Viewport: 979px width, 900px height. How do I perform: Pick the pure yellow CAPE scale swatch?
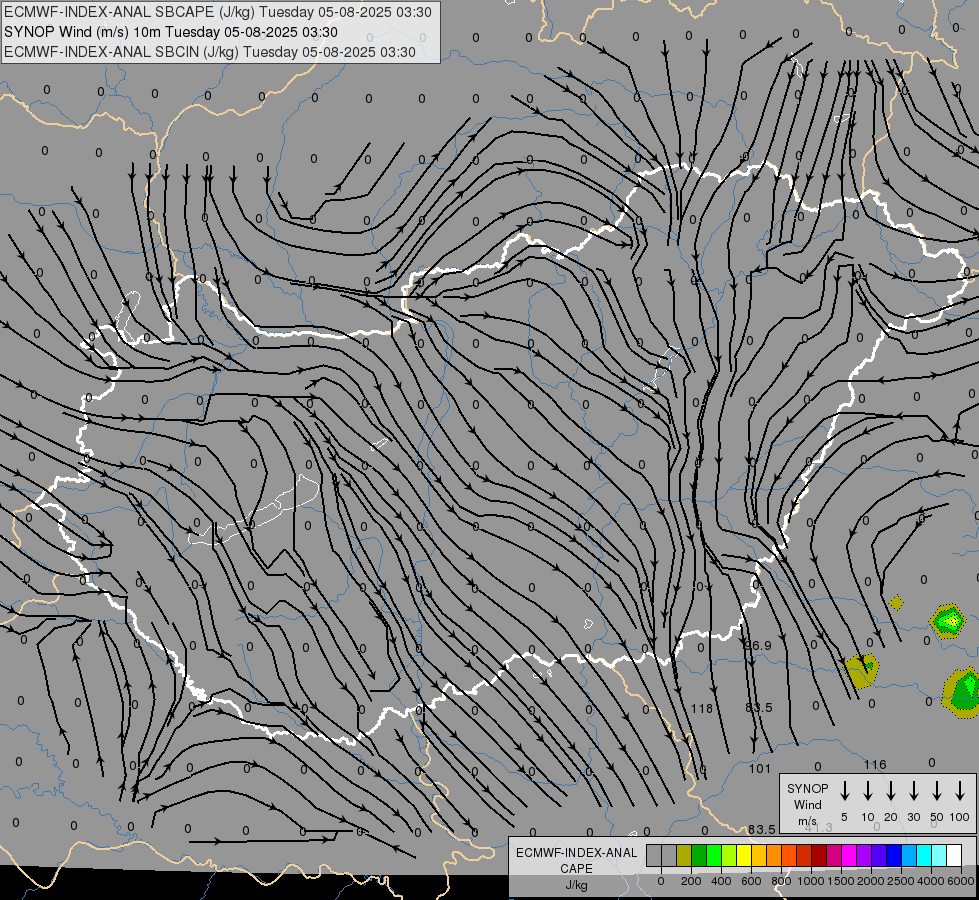coord(744,856)
